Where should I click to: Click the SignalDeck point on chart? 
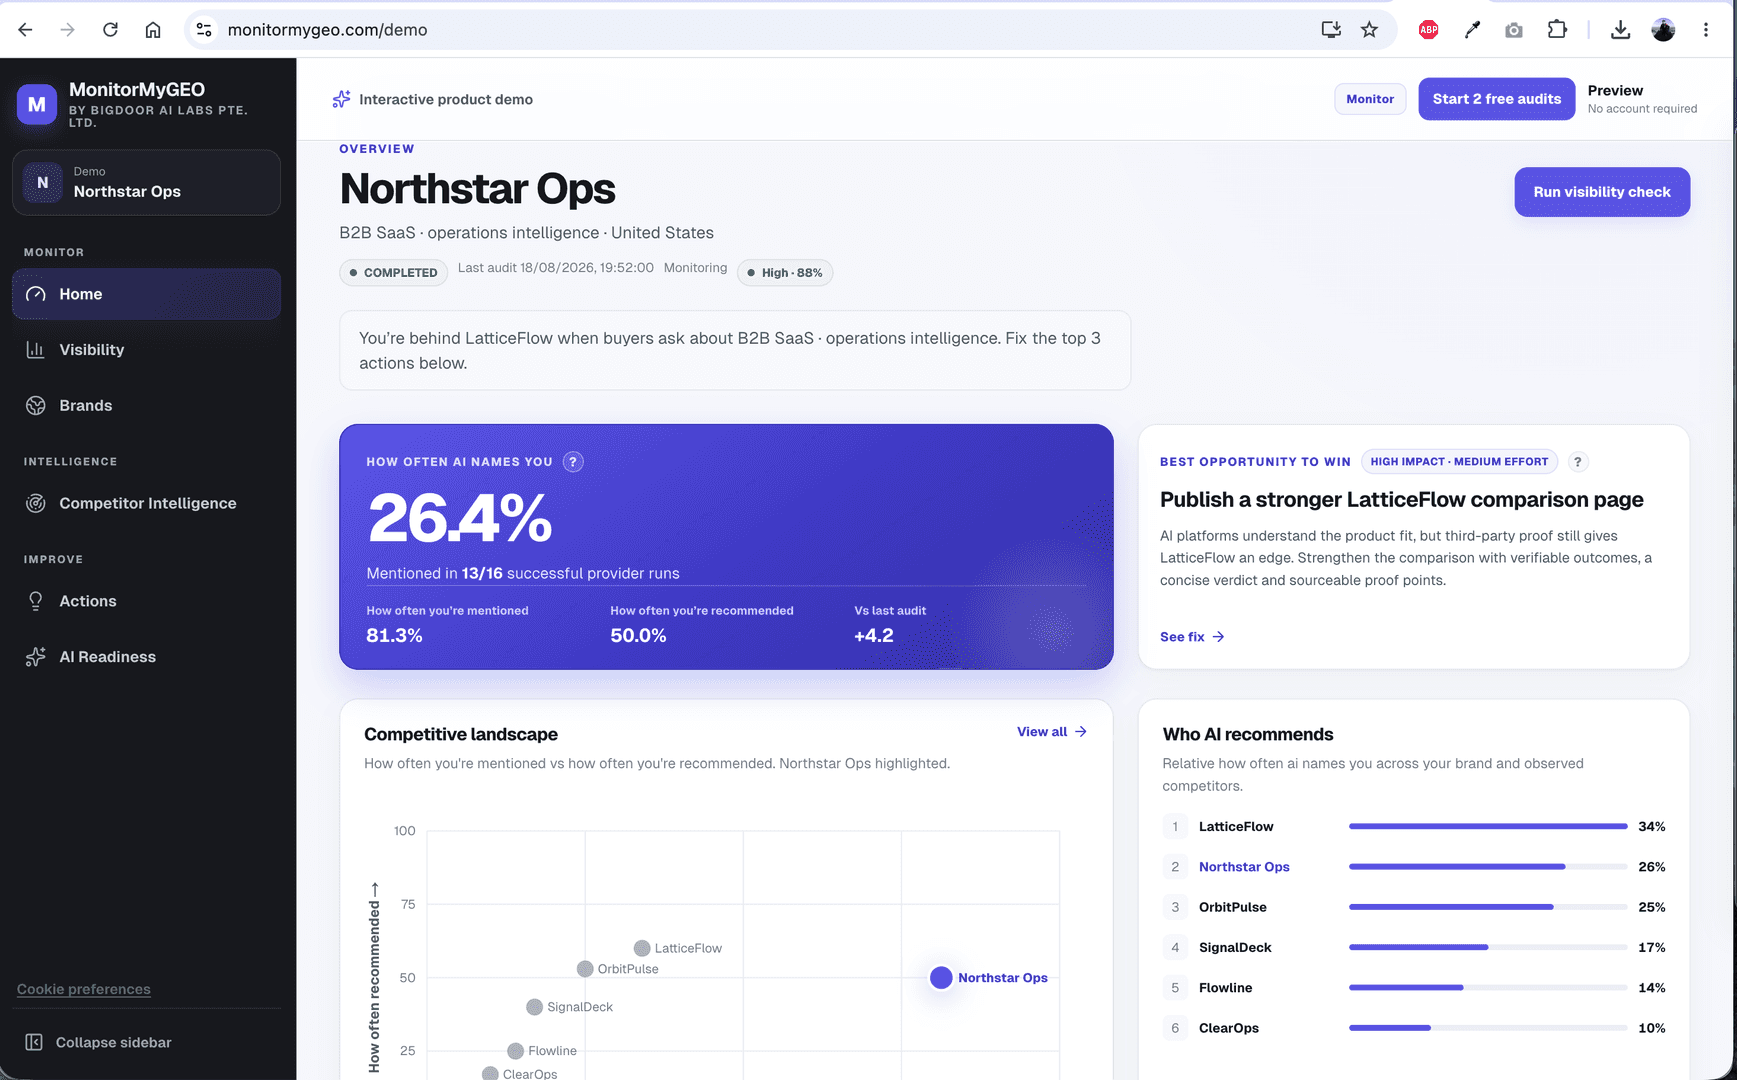(x=535, y=1007)
